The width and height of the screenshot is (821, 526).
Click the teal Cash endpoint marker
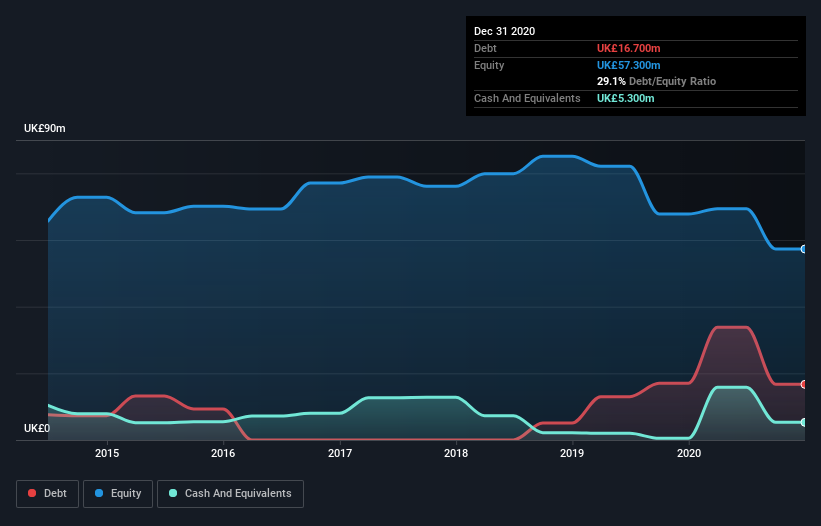point(803,422)
